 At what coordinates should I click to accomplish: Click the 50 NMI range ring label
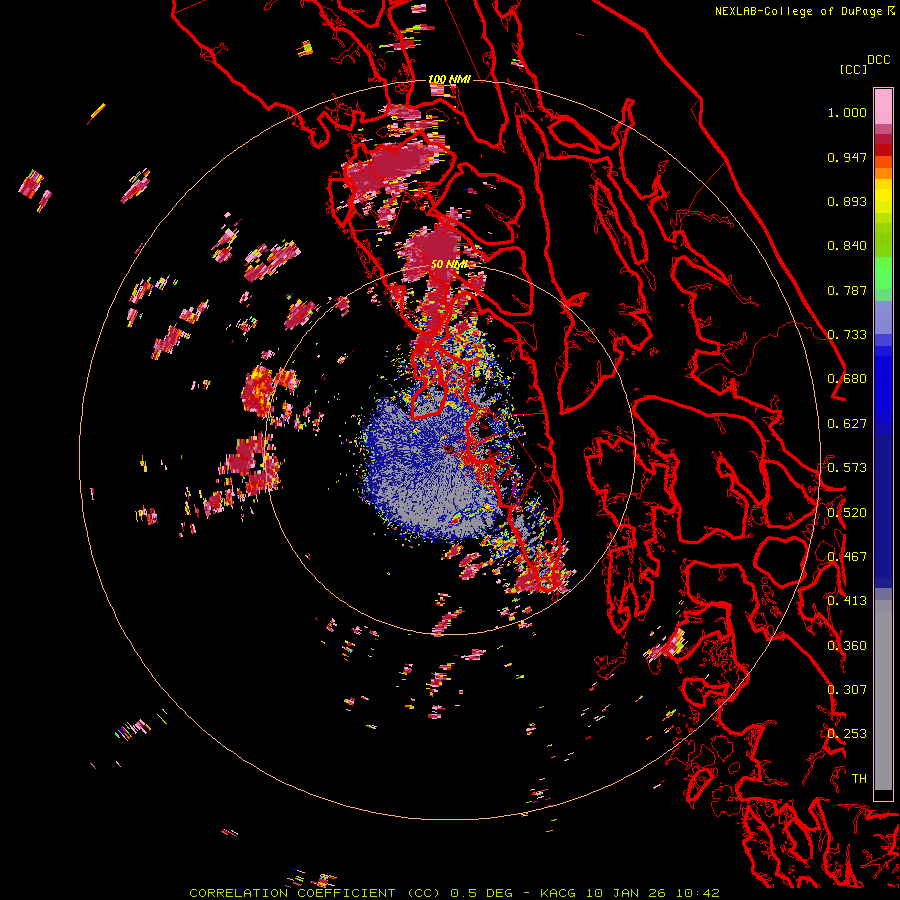[x=449, y=265]
